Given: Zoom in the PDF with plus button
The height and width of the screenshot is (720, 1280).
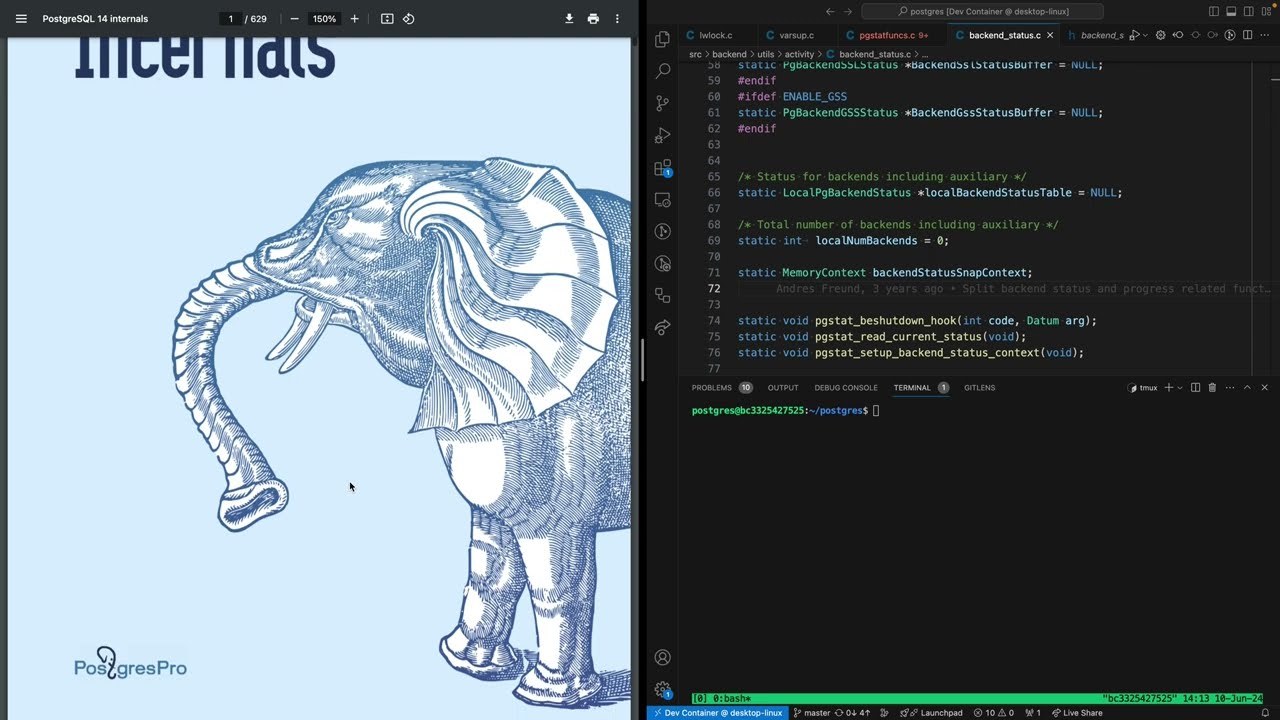Looking at the screenshot, I should click(x=354, y=18).
